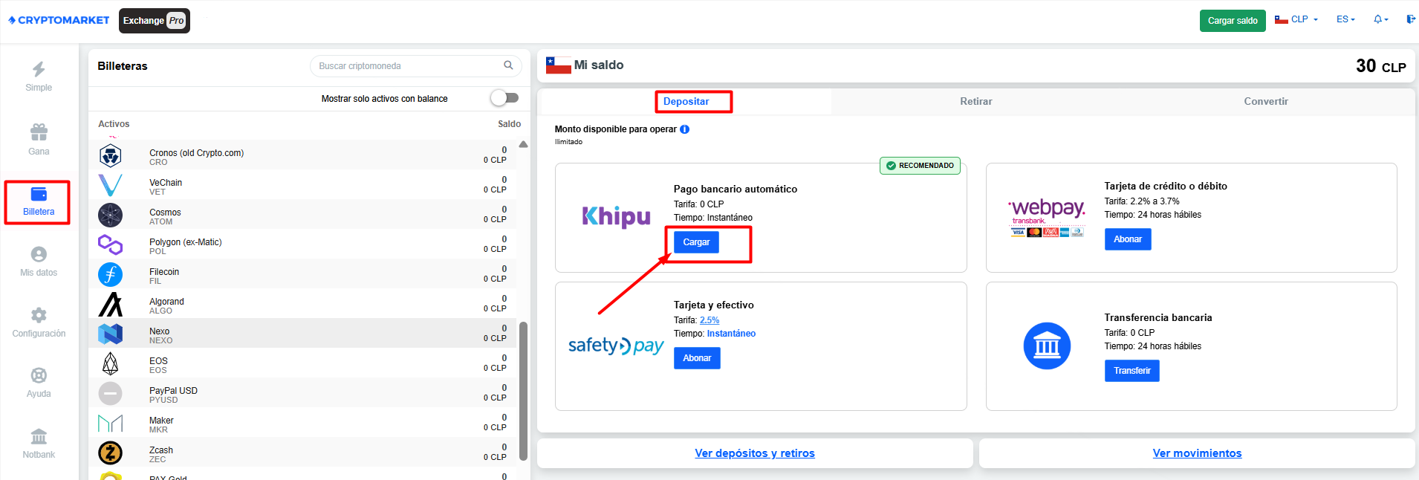Click the search magnifier icon
This screenshot has height=480, width=1419.
[508, 66]
